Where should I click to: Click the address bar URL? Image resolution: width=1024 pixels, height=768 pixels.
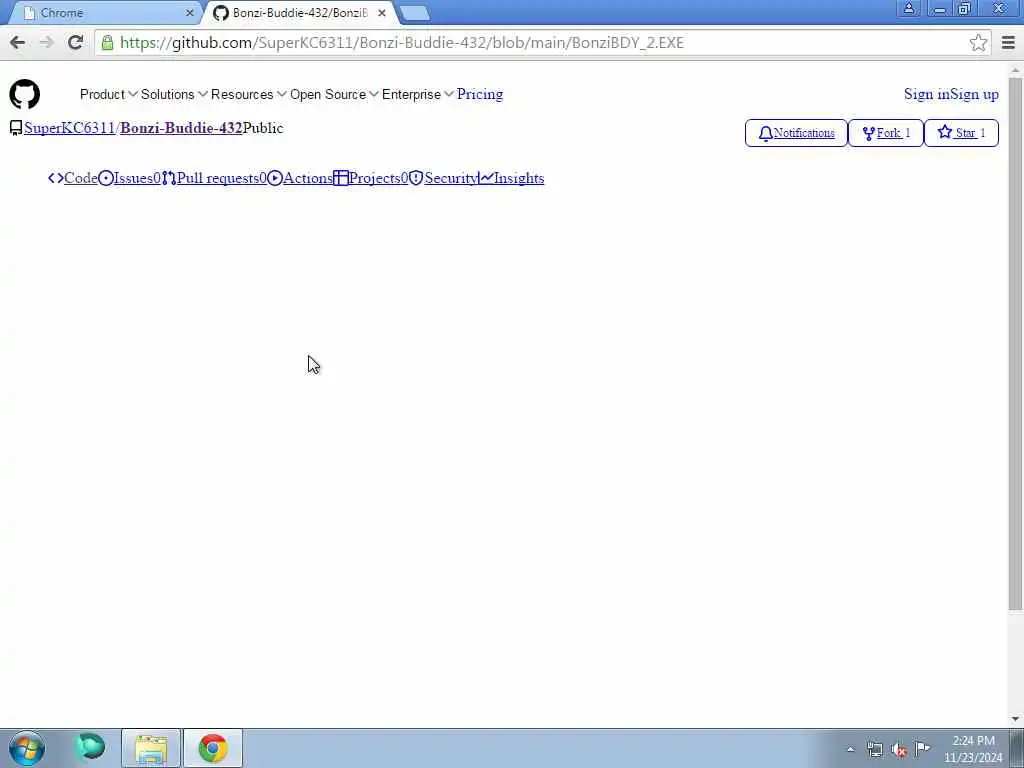click(402, 42)
